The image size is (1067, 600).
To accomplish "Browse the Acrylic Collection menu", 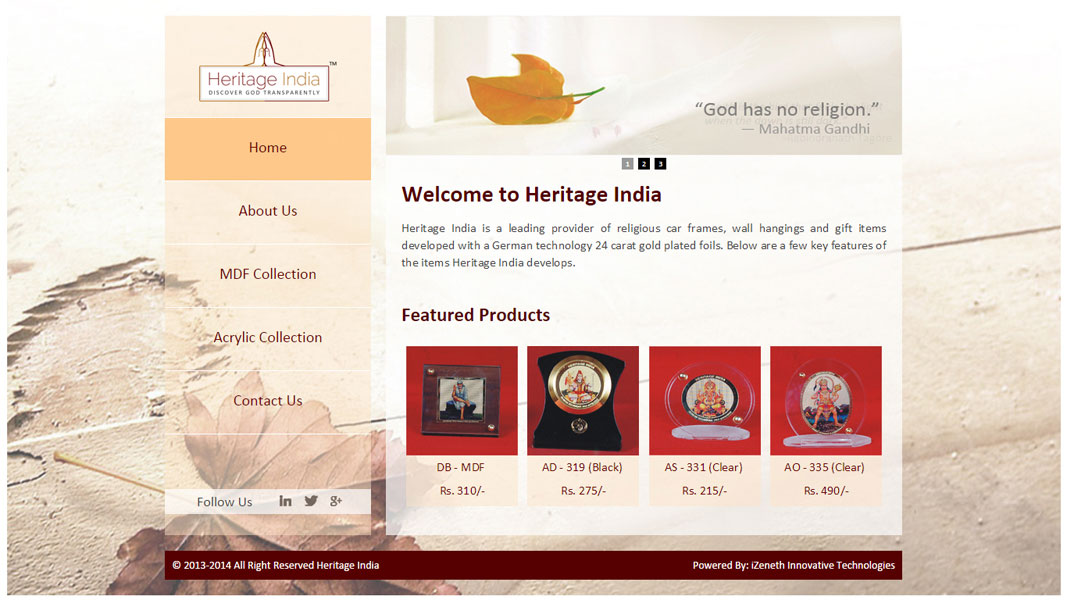I will 267,338.
